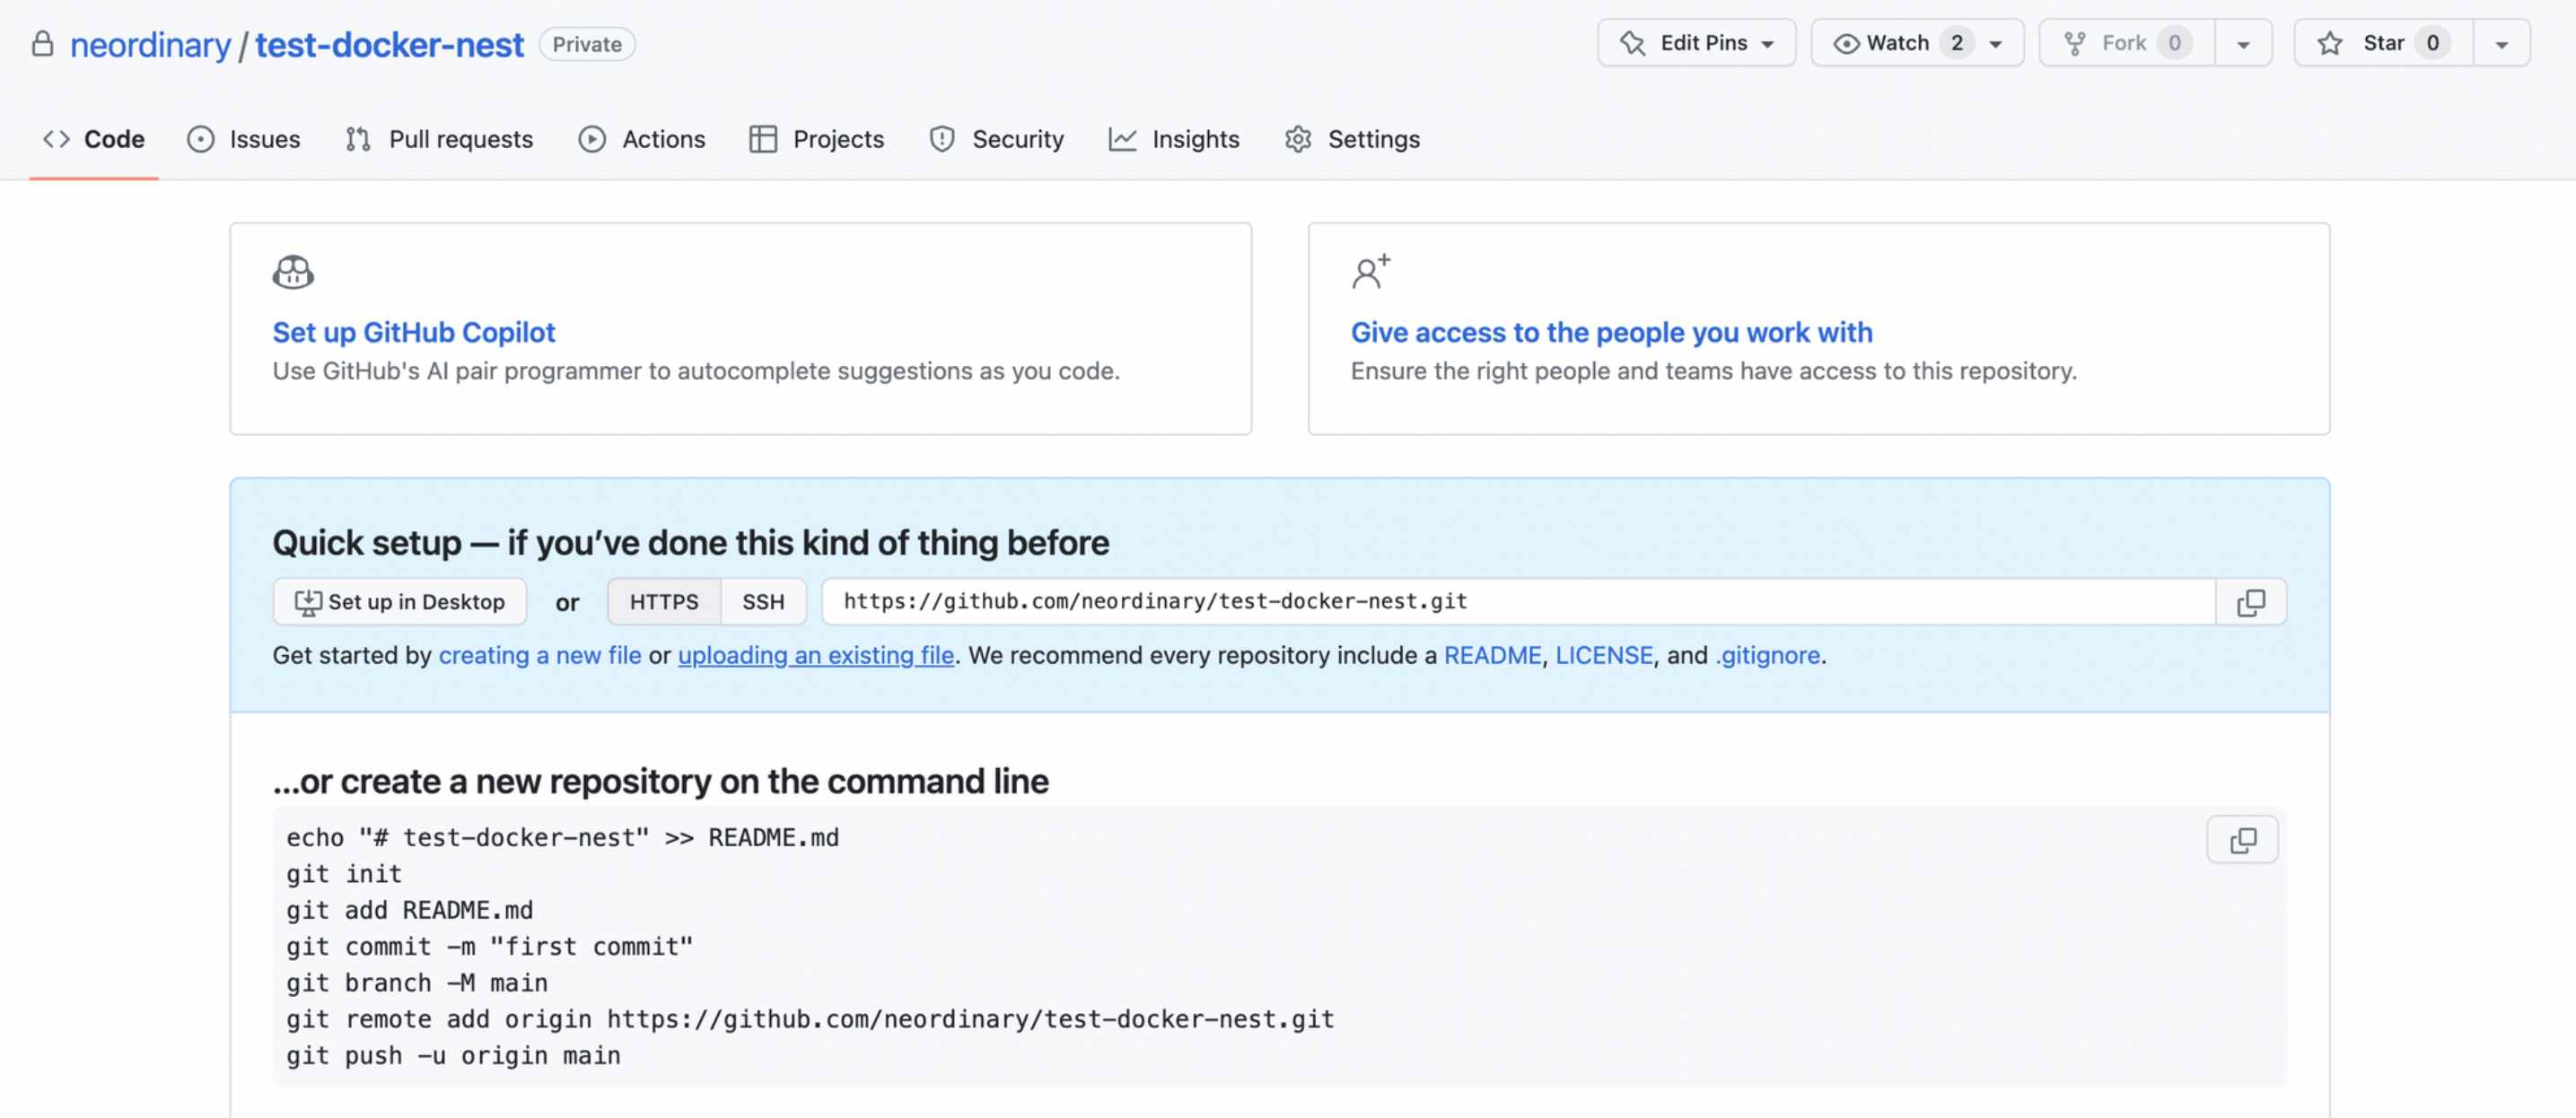2576x1118 pixels.
Task: Open the neordinary owner link
Action: (x=150, y=44)
